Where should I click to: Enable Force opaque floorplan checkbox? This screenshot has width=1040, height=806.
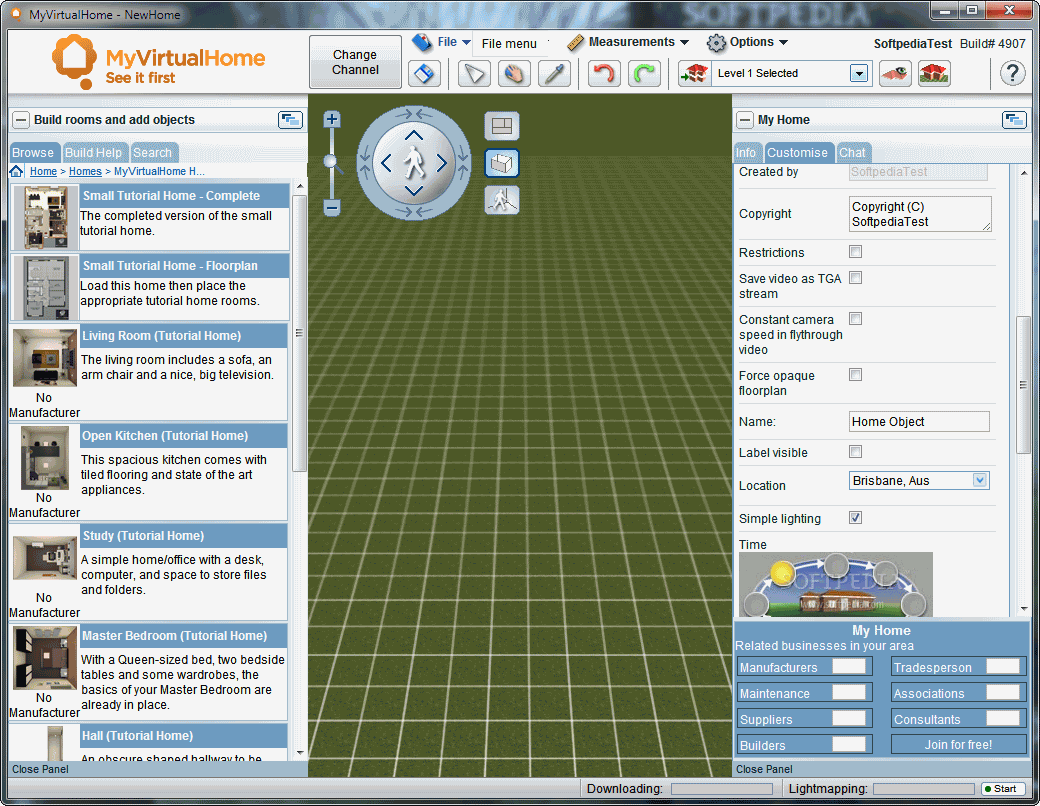856,374
